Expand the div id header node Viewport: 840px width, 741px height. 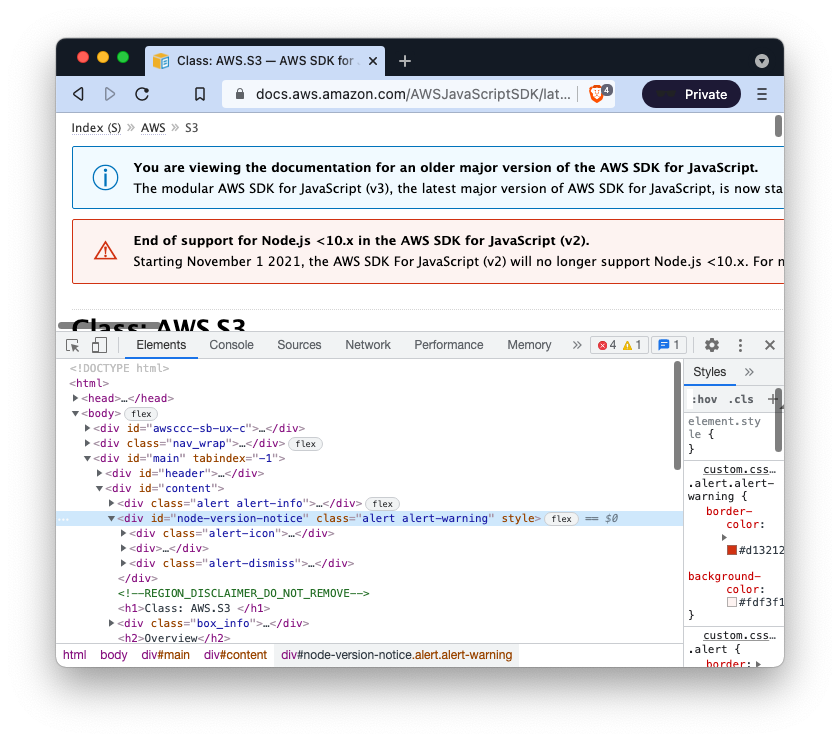[x=100, y=473]
